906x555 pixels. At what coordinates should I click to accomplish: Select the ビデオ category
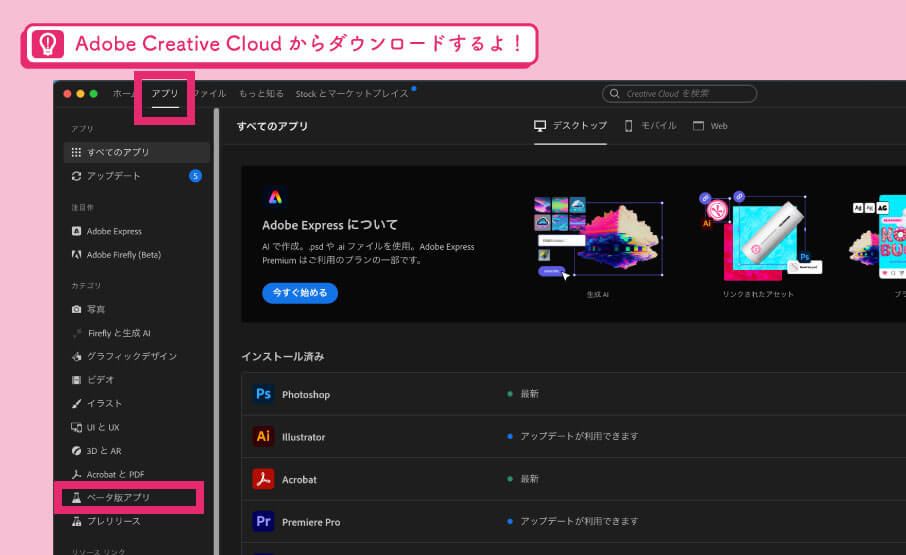(101, 380)
